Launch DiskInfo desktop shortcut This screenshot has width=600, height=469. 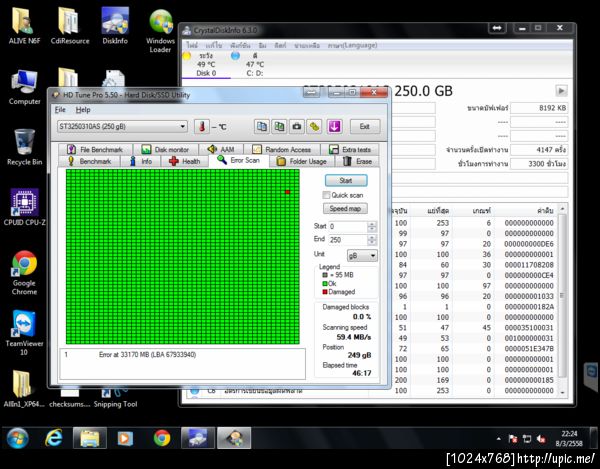point(115,26)
